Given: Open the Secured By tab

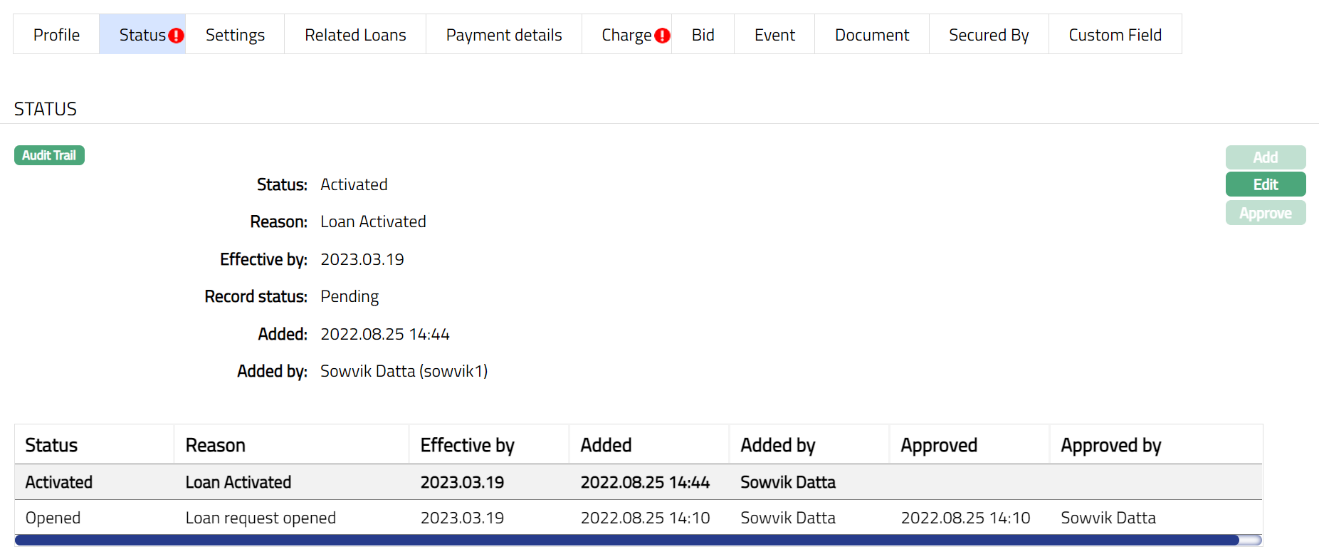Looking at the screenshot, I should pos(989,35).
